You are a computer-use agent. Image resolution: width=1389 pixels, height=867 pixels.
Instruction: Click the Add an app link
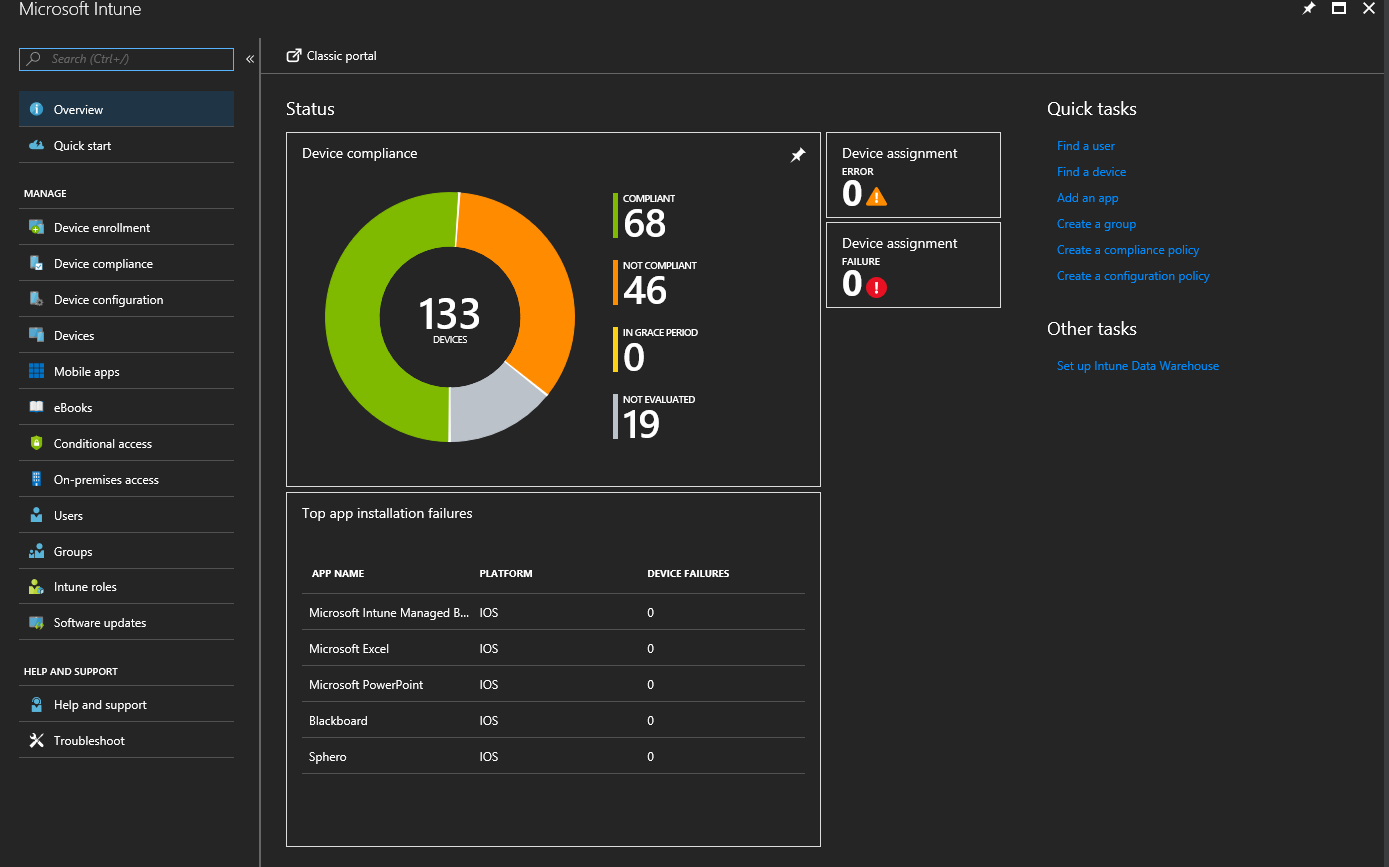coord(1088,198)
